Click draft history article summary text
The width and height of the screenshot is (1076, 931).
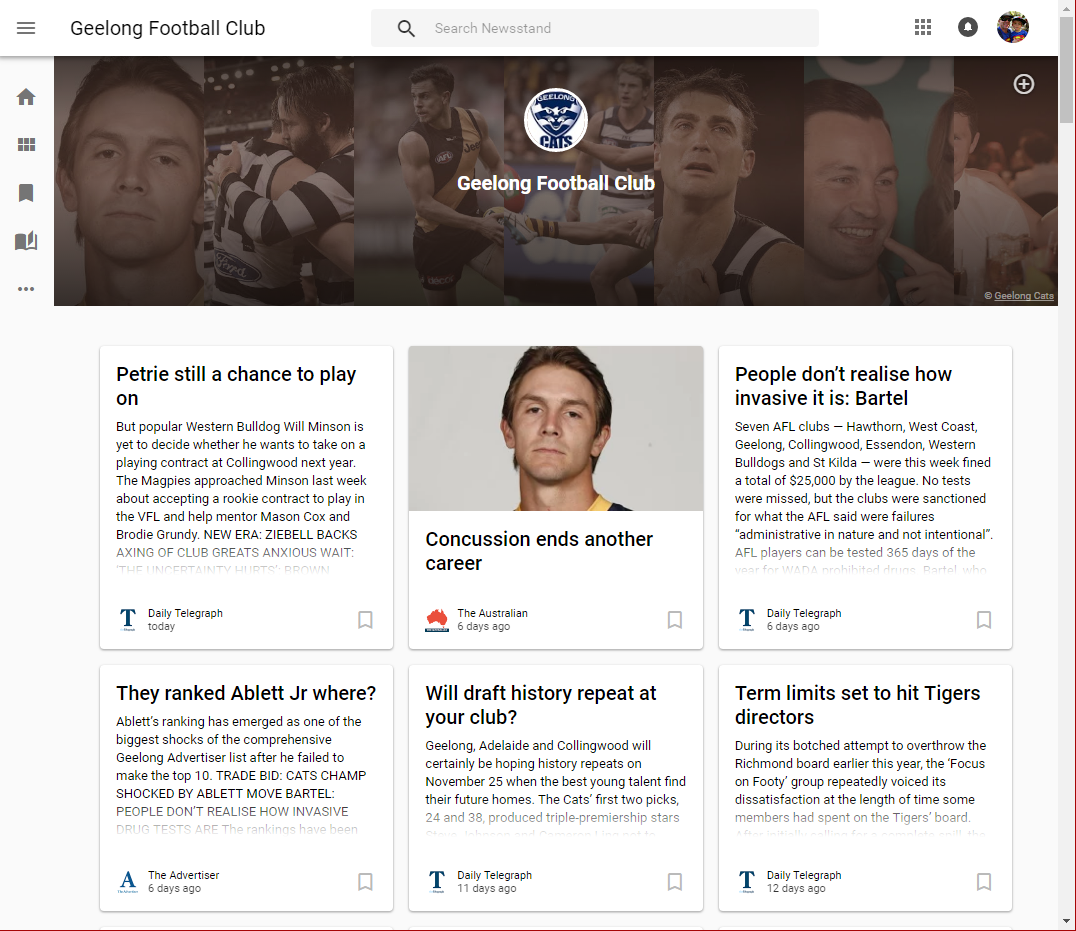[556, 790]
